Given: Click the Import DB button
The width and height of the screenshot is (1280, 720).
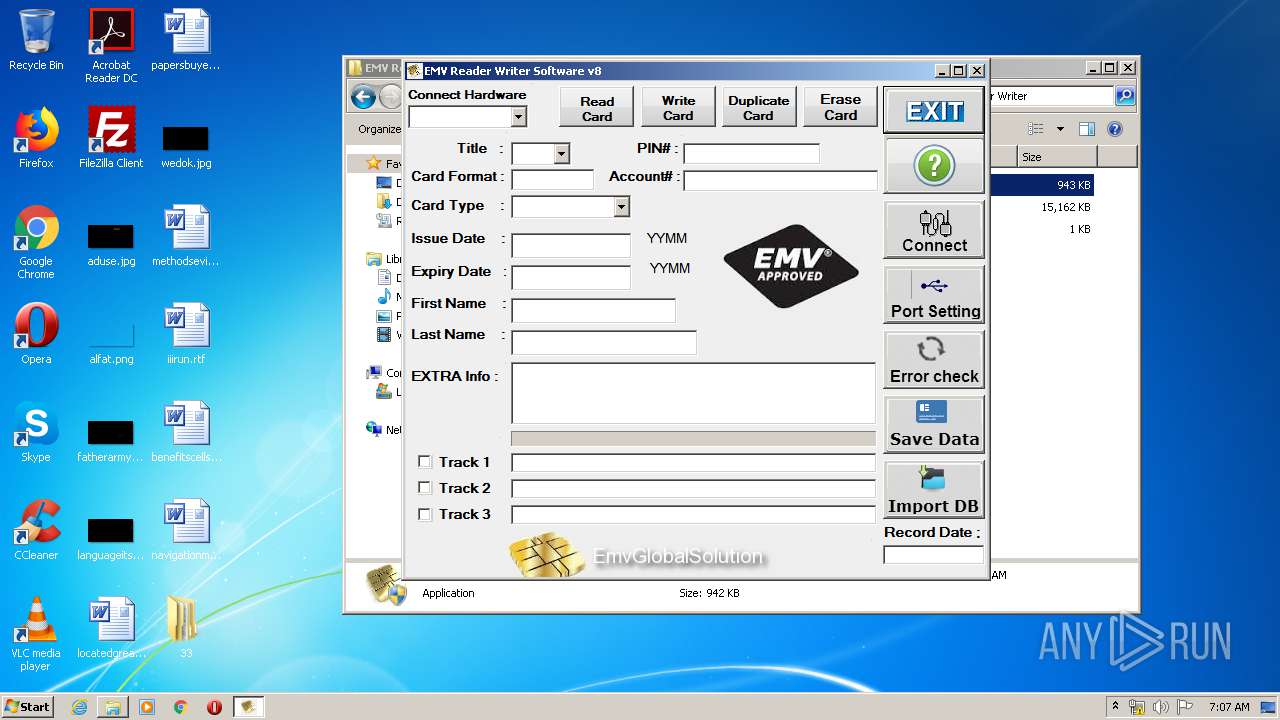Looking at the screenshot, I should (934, 490).
